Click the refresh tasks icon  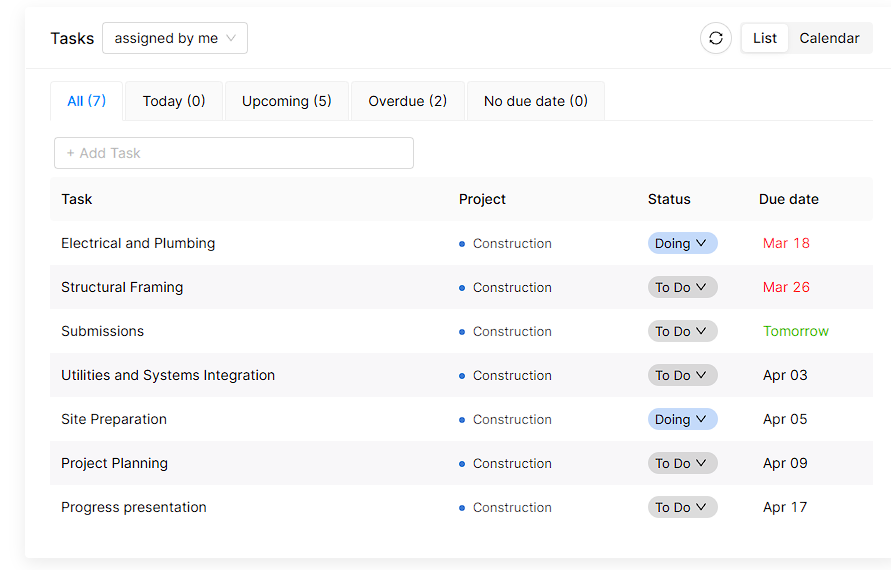[715, 38]
